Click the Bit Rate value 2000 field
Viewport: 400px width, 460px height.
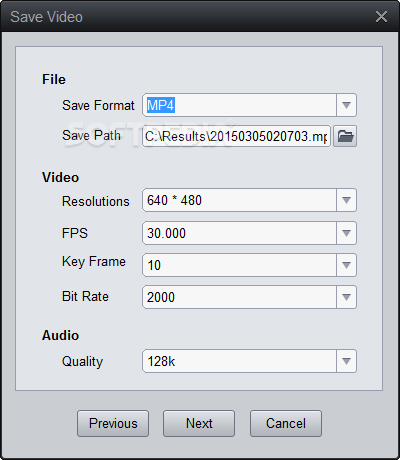pyautogui.click(x=239, y=297)
